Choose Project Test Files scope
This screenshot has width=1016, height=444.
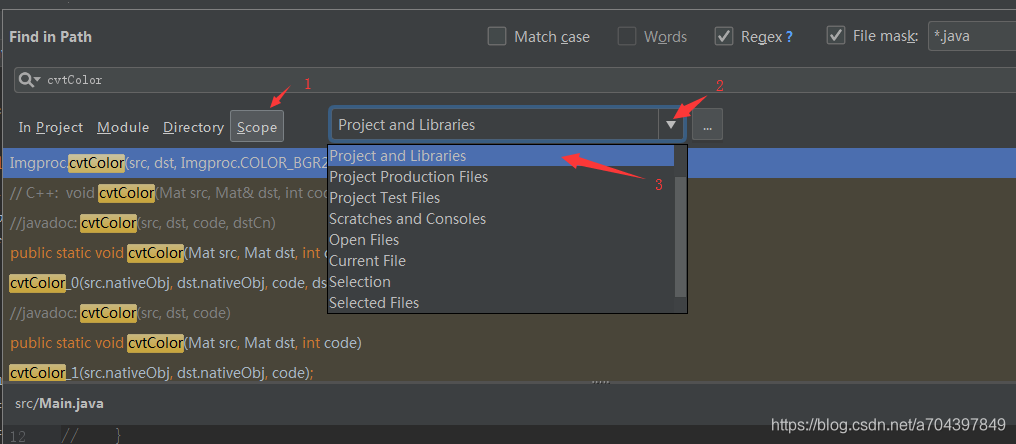coord(501,198)
